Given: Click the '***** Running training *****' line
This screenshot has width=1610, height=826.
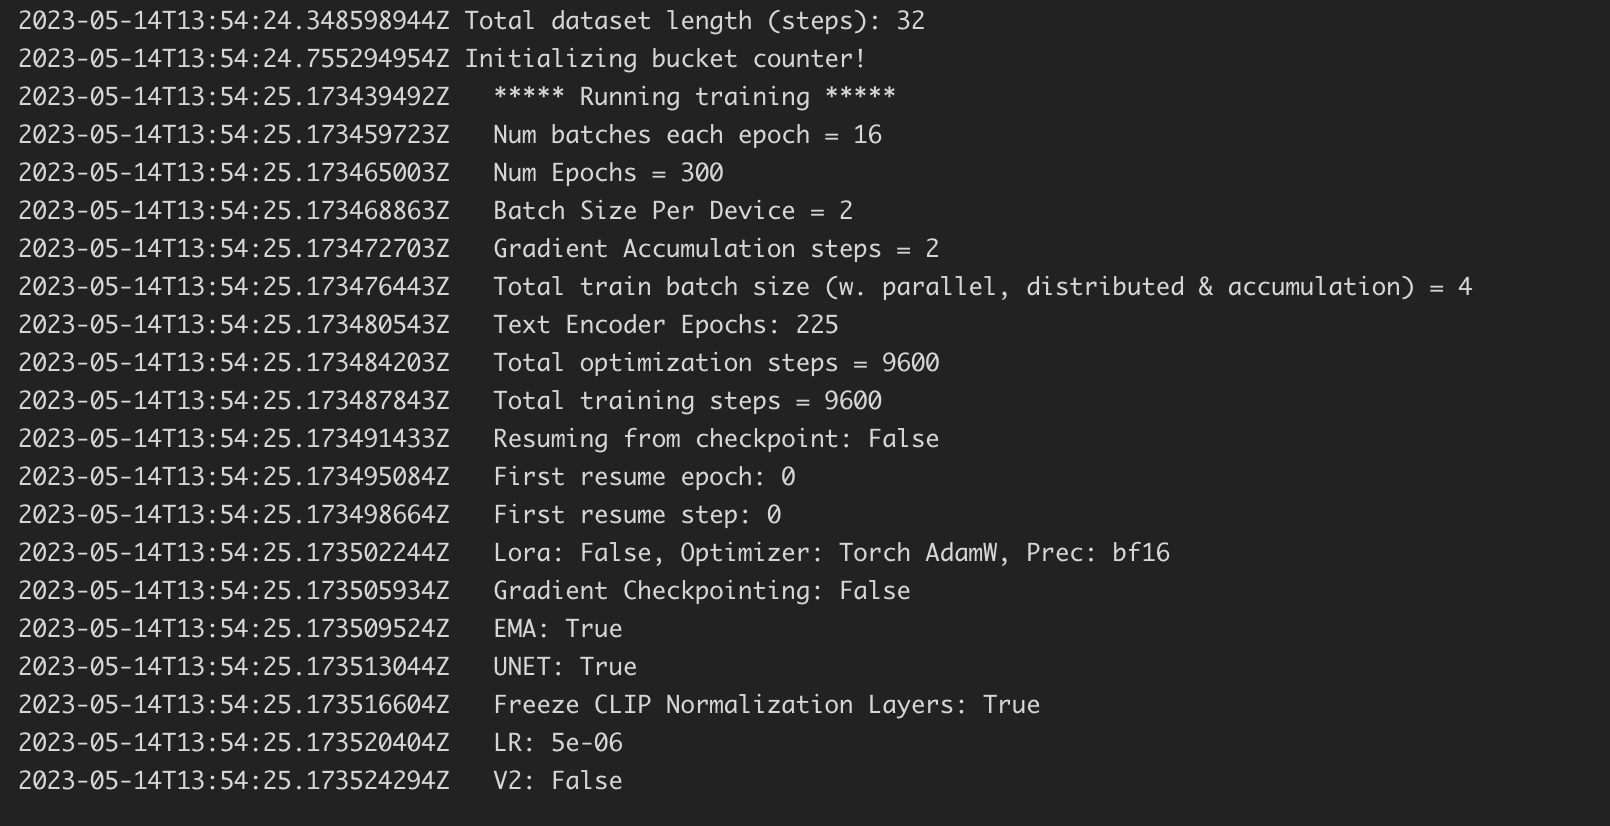Looking at the screenshot, I should click(694, 97).
